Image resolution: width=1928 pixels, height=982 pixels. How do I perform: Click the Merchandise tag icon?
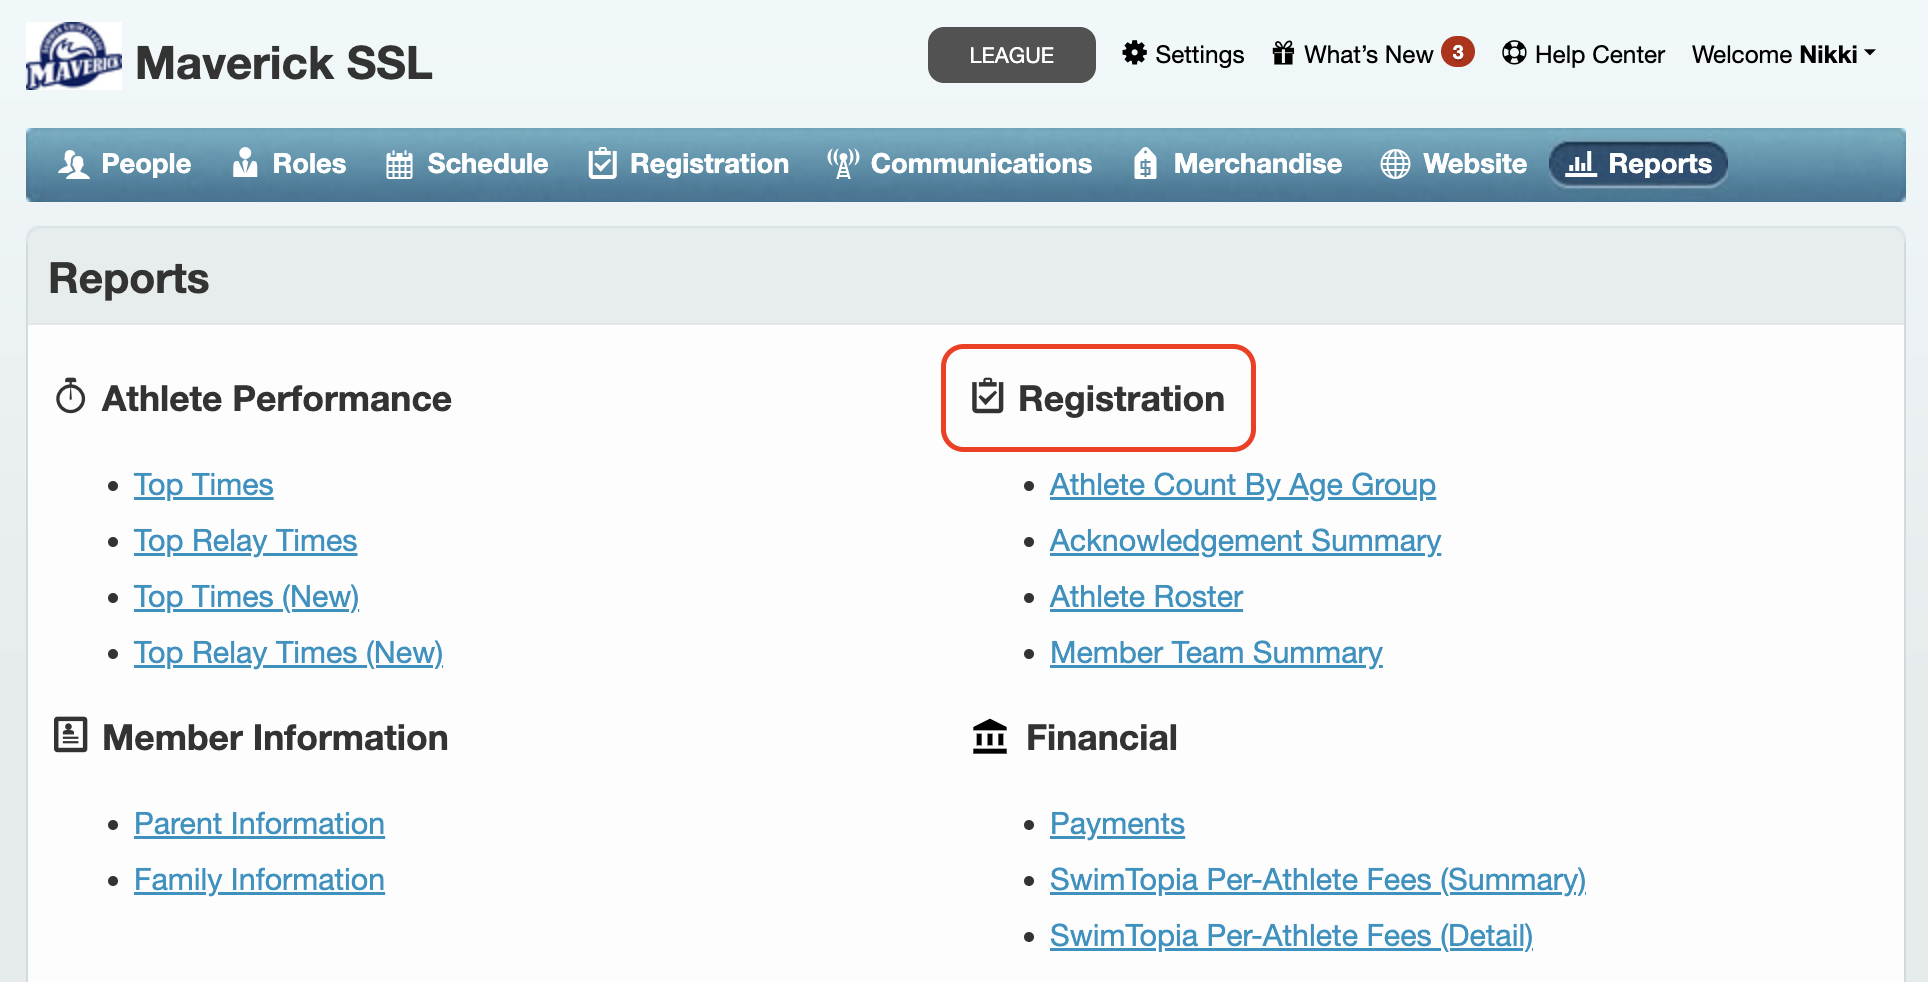click(x=1145, y=163)
